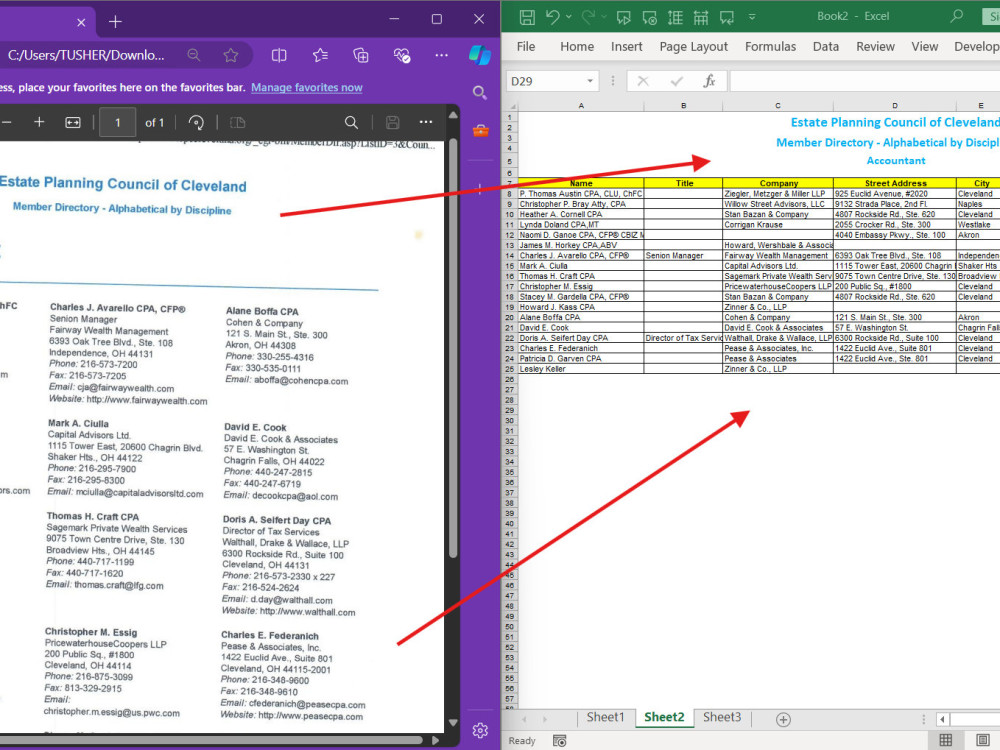1000x750 pixels.
Task: Select the yellow 'Street Address' header cell
Action: pos(895,183)
